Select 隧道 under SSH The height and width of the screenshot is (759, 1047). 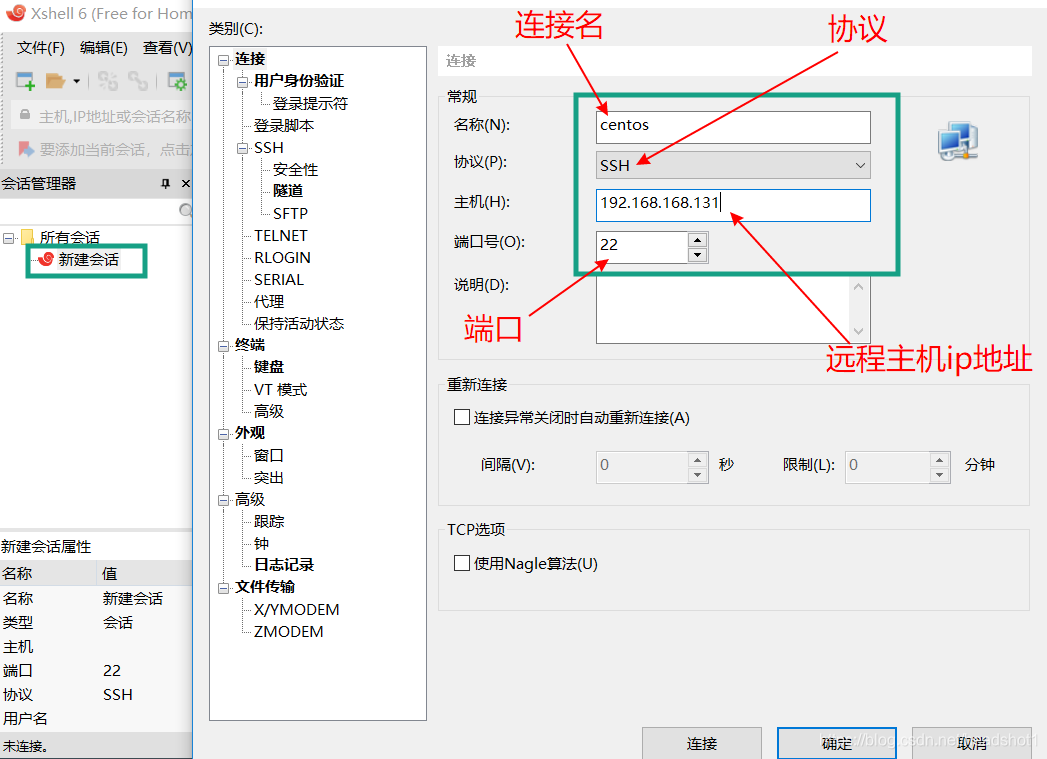[x=288, y=191]
